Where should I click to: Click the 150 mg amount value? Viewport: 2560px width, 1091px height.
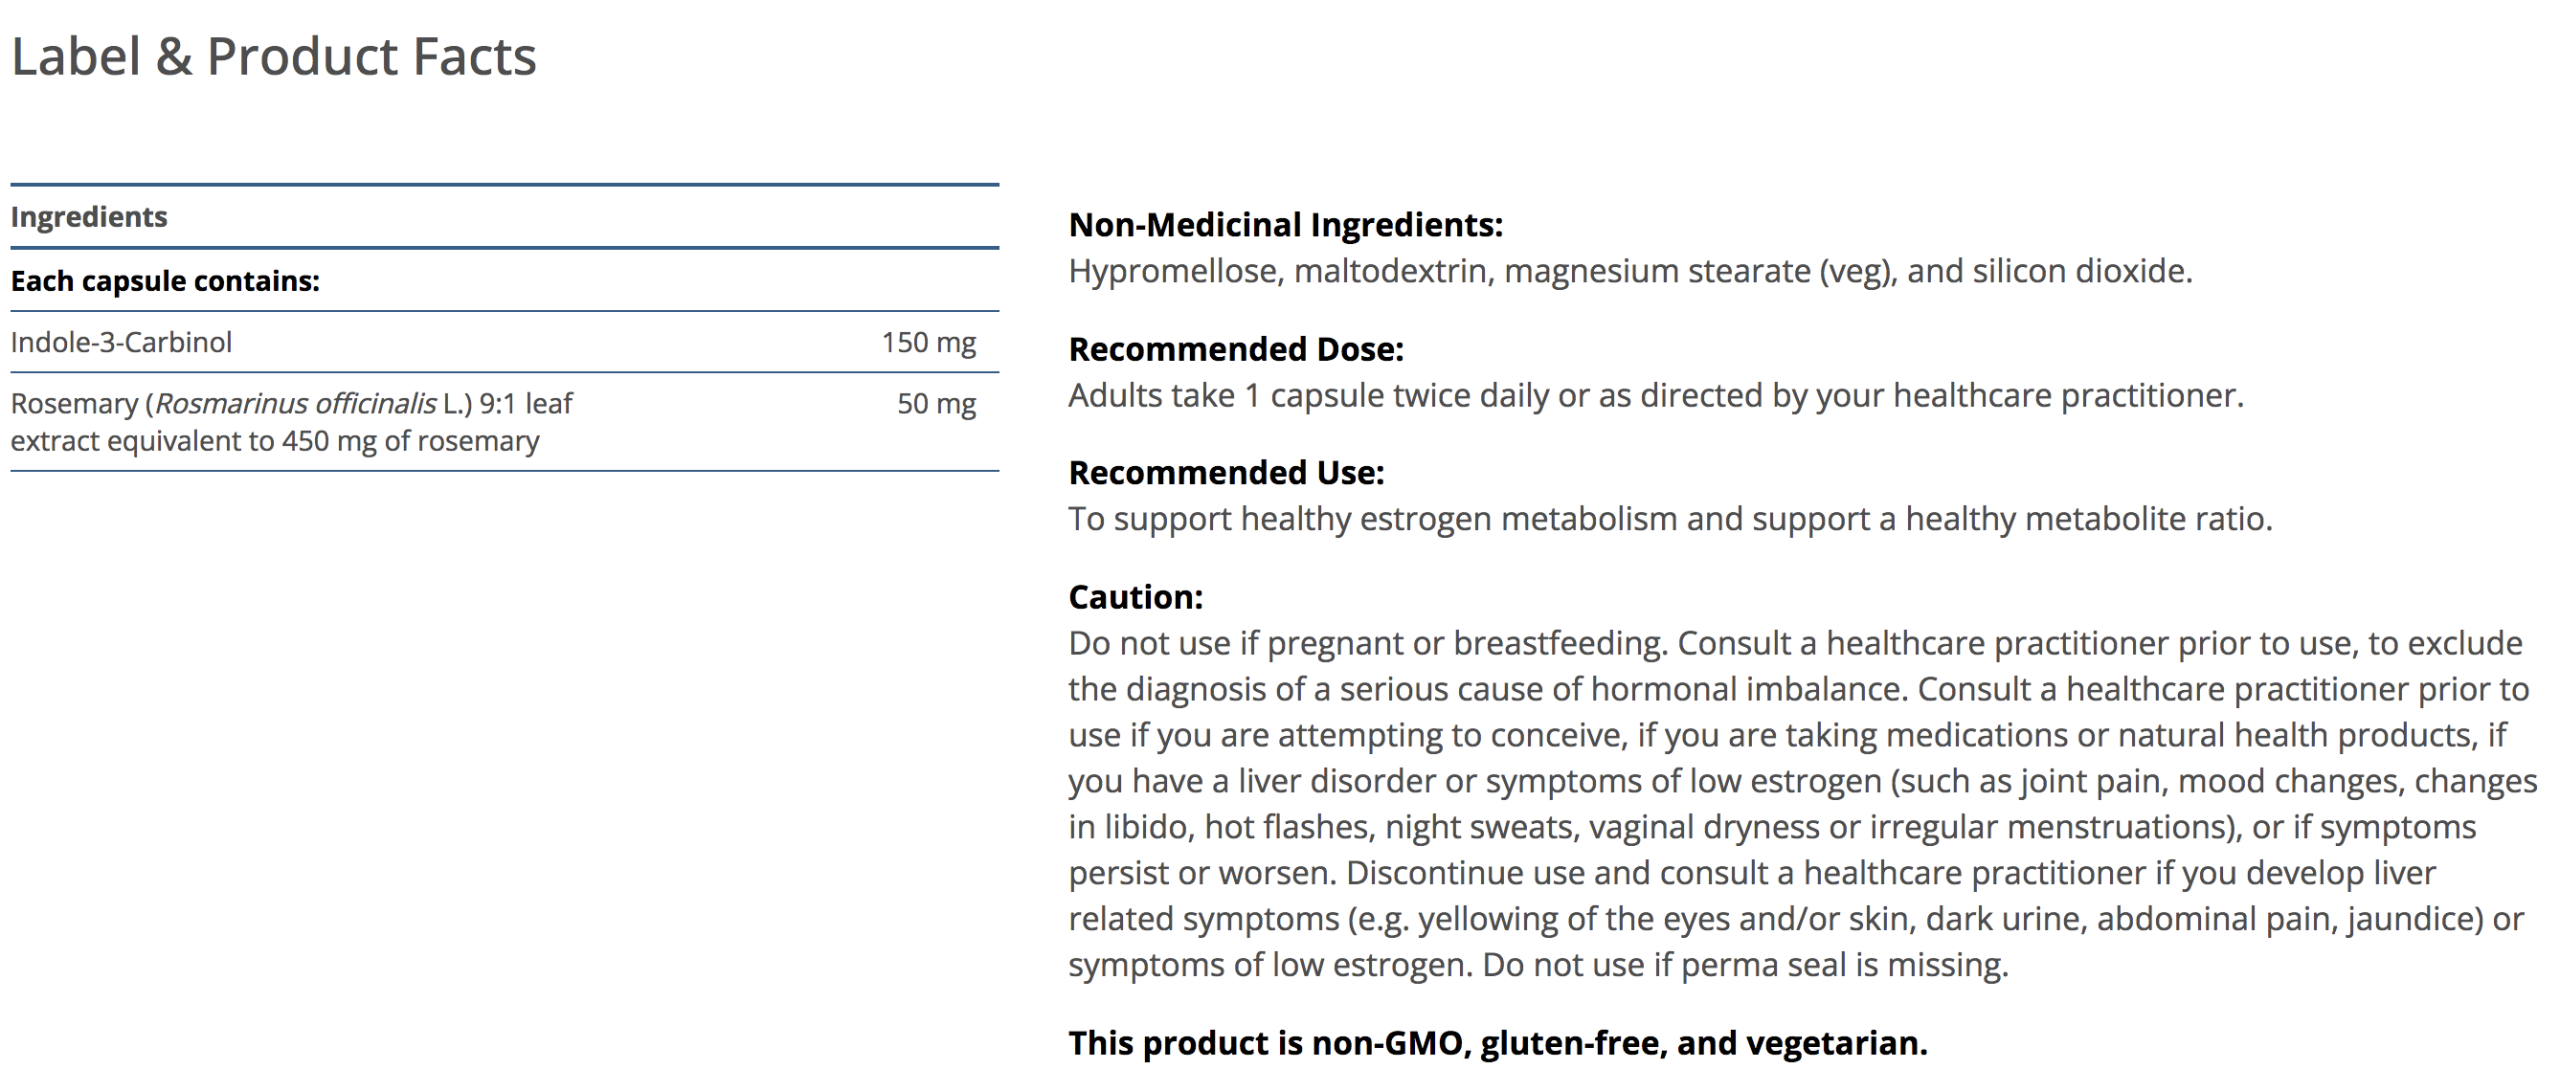point(928,342)
